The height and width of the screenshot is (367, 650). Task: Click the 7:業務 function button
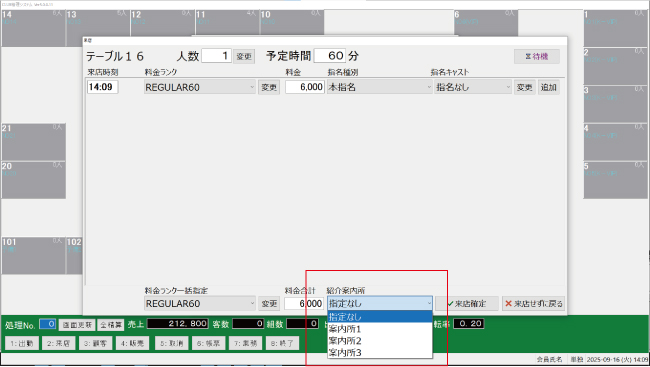point(245,343)
